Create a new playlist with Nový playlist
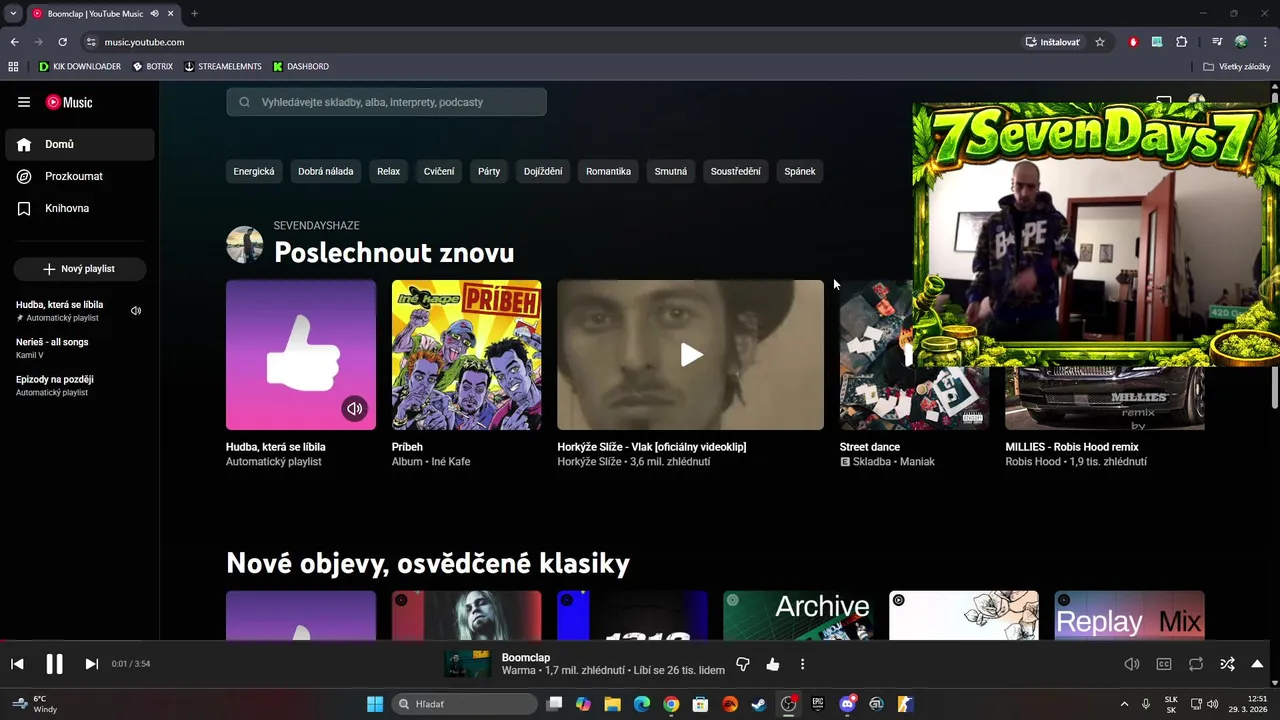The height and width of the screenshot is (720, 1280). pos(80,269)
